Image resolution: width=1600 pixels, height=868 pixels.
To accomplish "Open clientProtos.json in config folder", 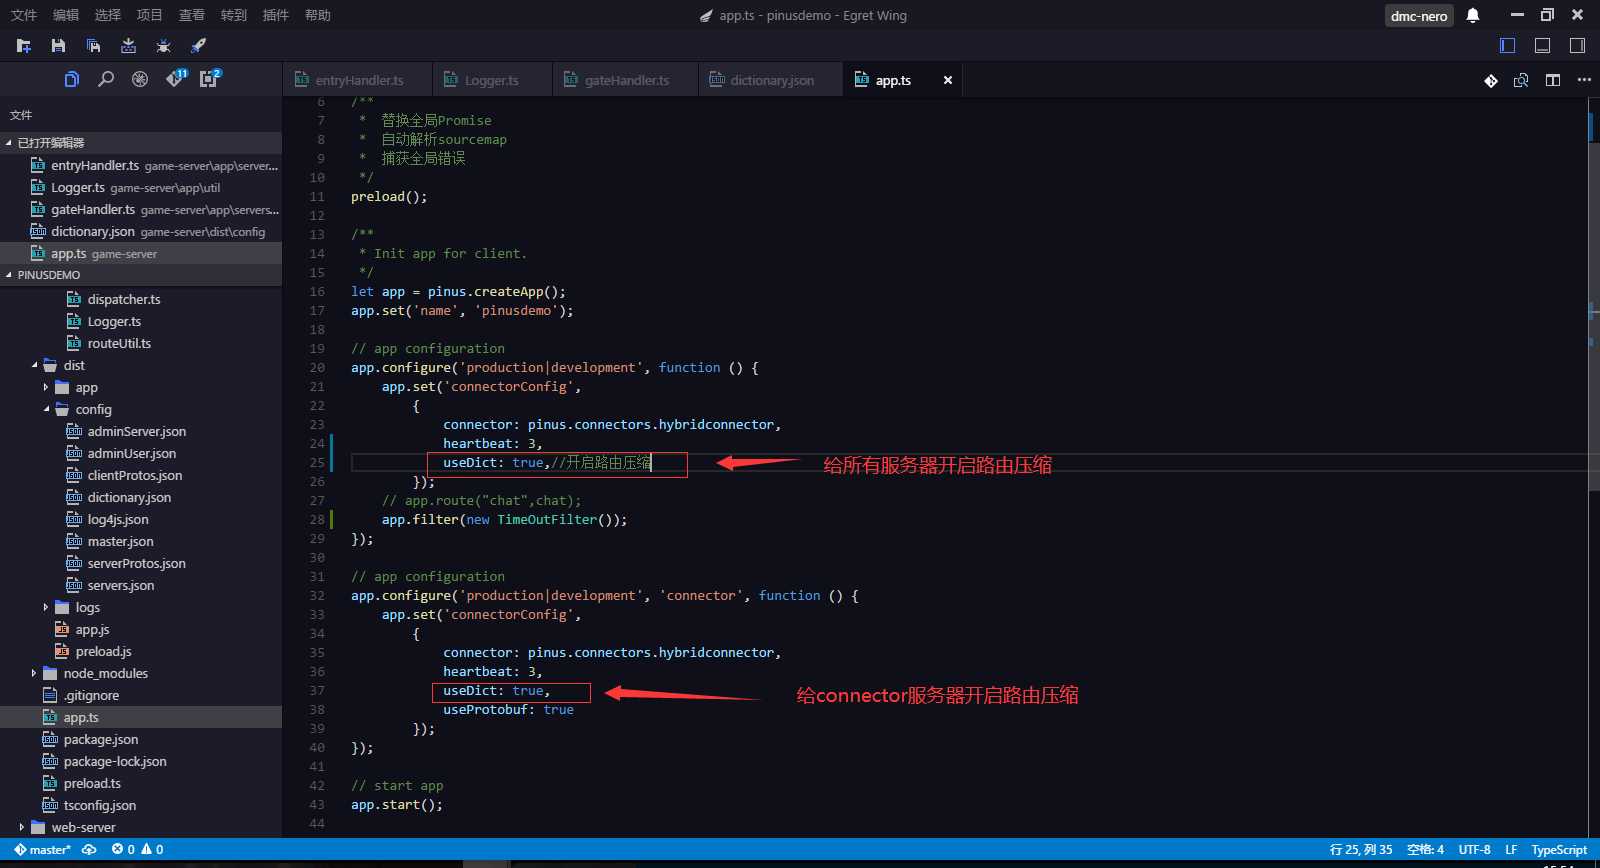I will pyautogui.click(x=141, y=476).
